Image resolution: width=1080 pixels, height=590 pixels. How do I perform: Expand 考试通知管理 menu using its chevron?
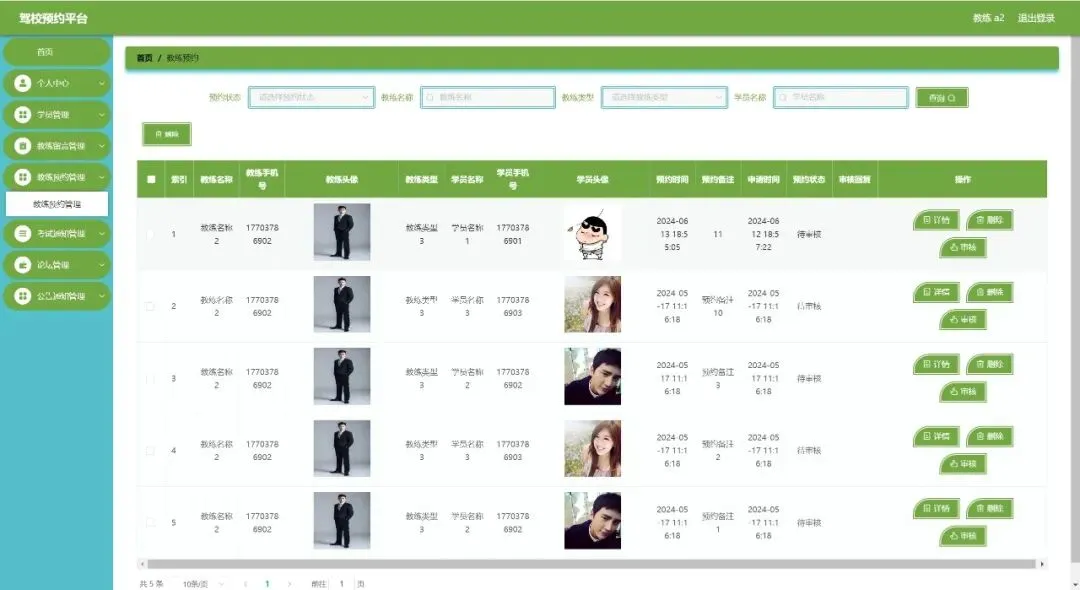click(102, 233)
